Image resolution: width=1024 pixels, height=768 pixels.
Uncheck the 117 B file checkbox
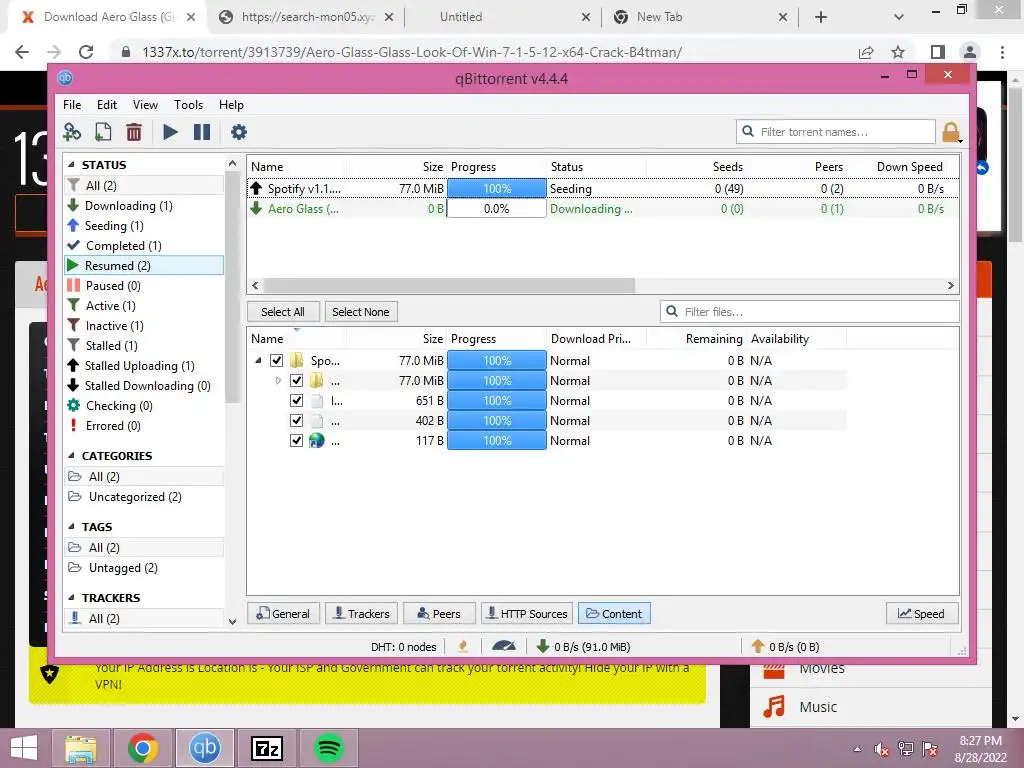point(296,441)
